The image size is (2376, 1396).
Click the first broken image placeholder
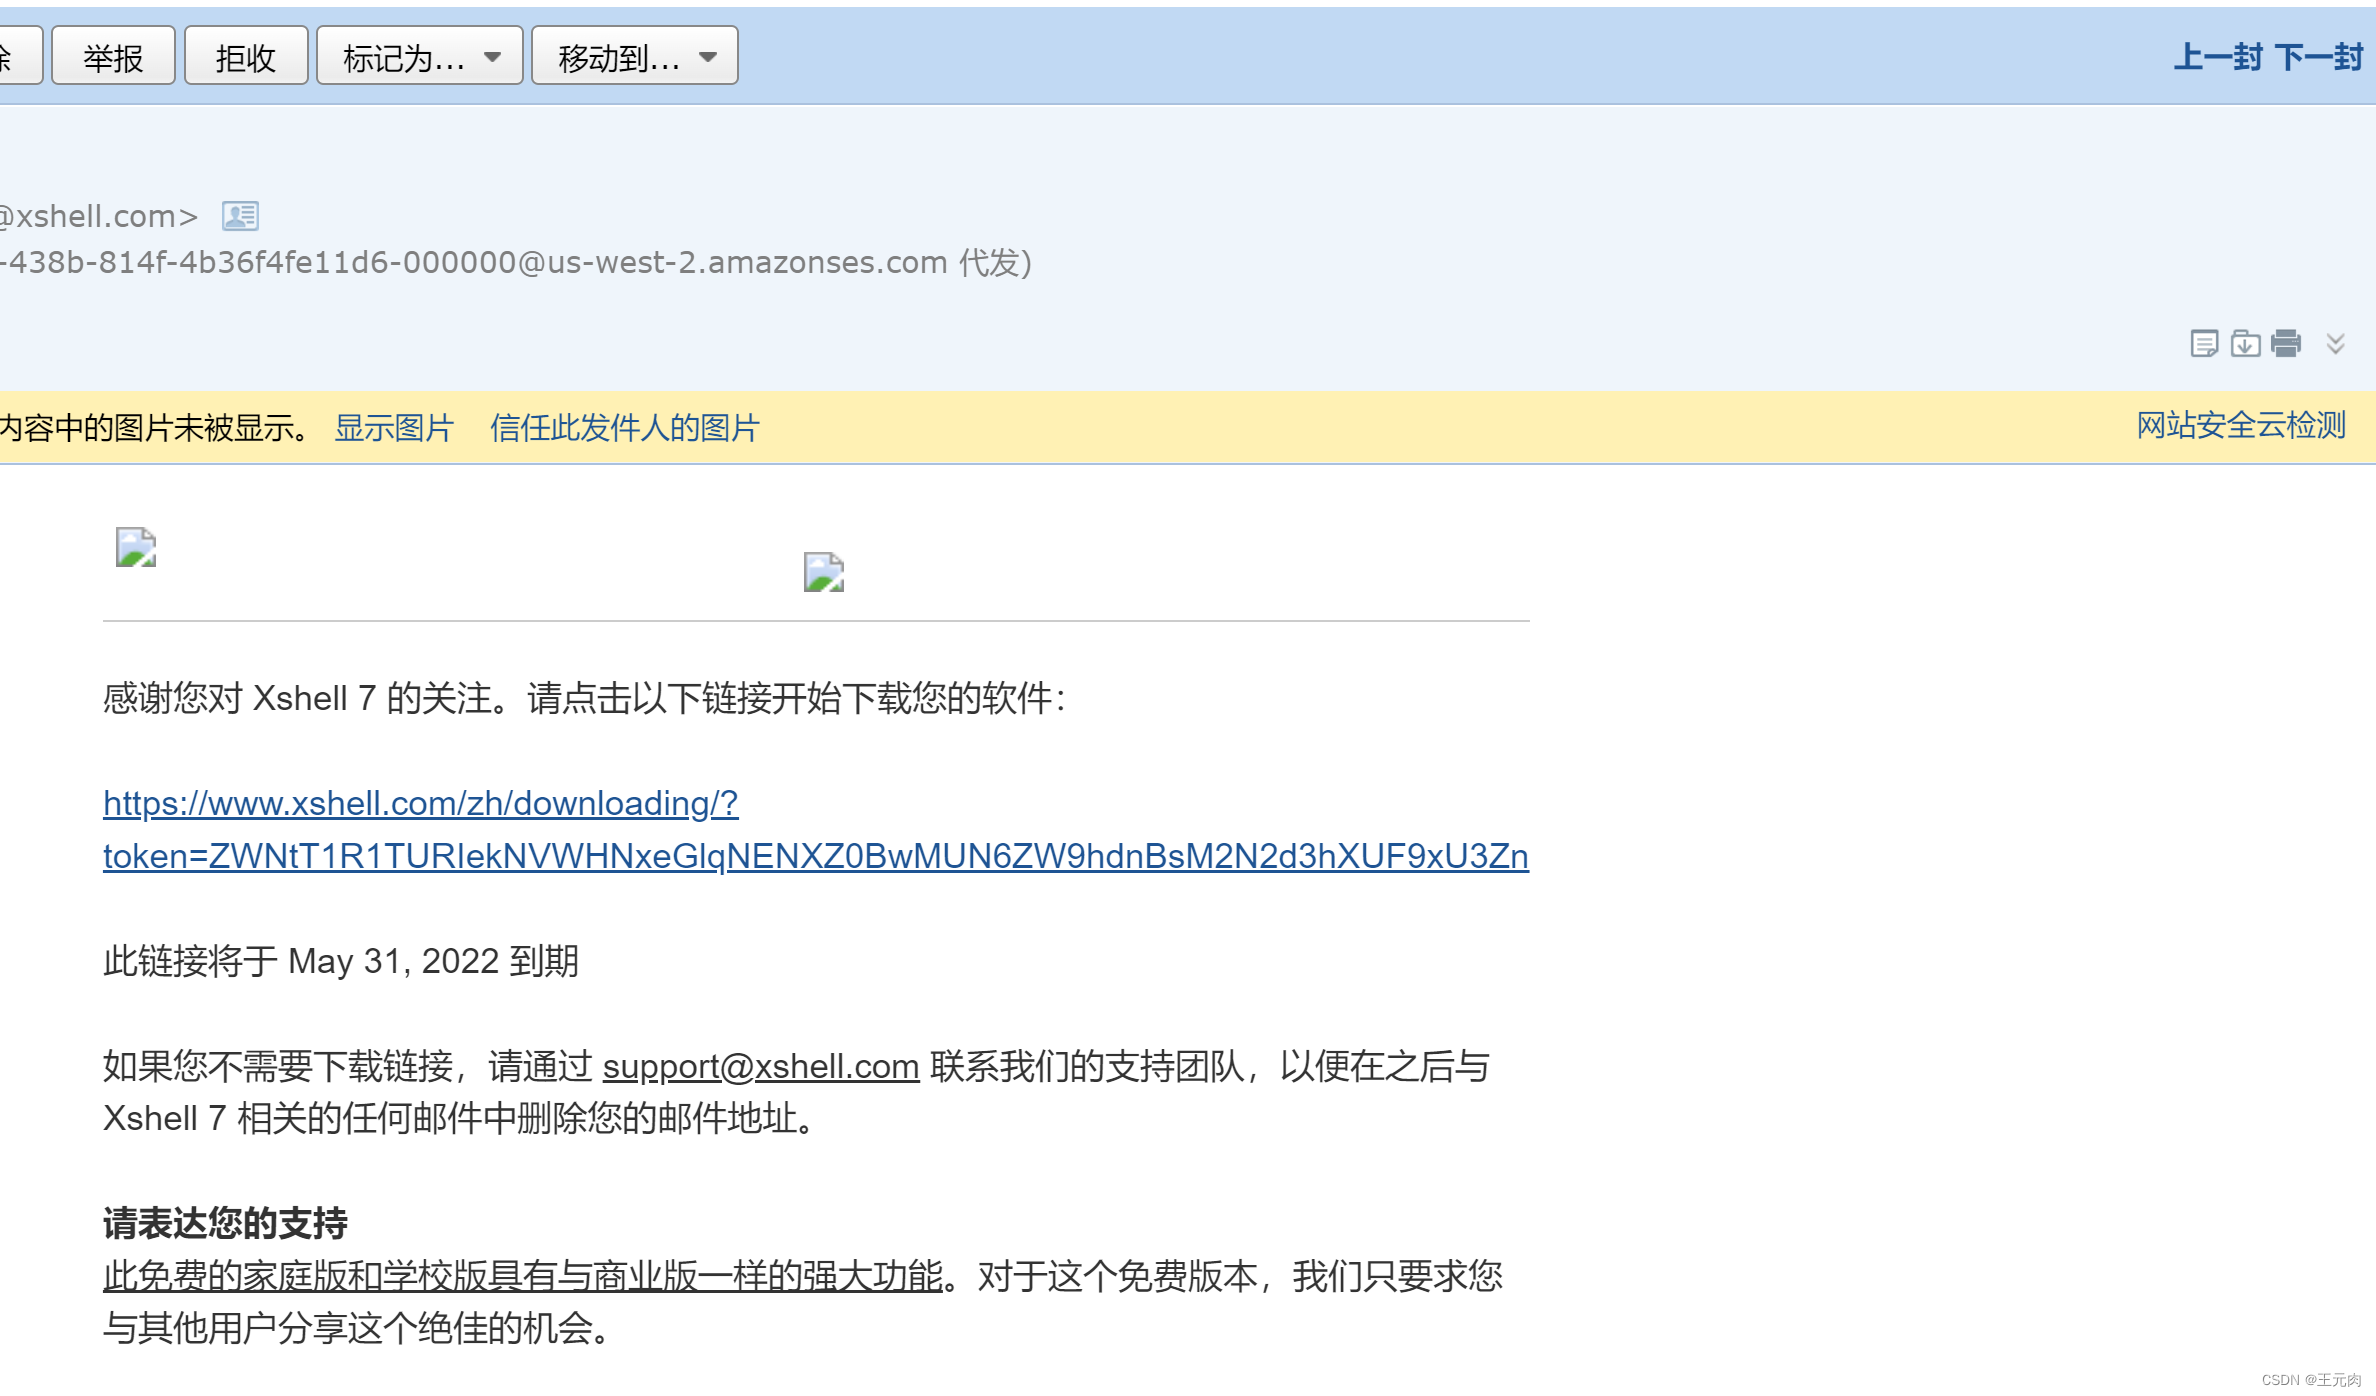click(x=136, y=547)
